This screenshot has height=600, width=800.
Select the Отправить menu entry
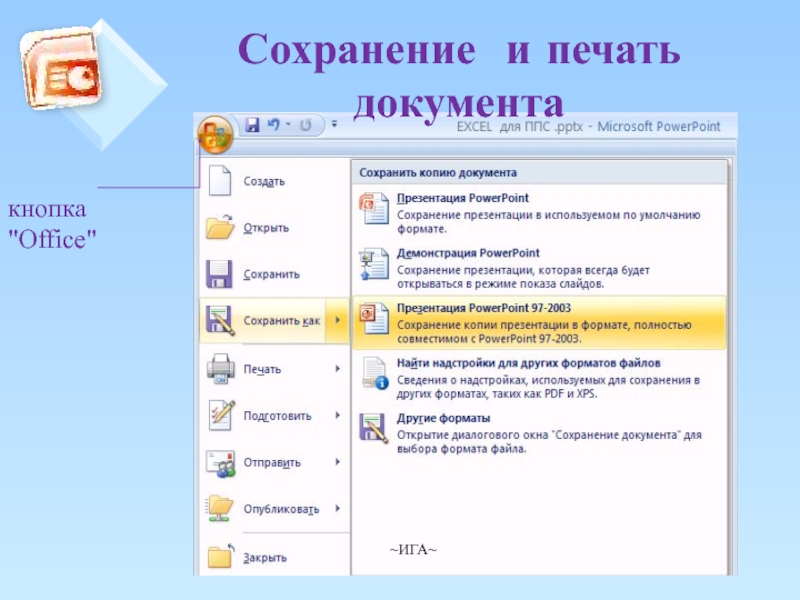[x=273, y=463]
